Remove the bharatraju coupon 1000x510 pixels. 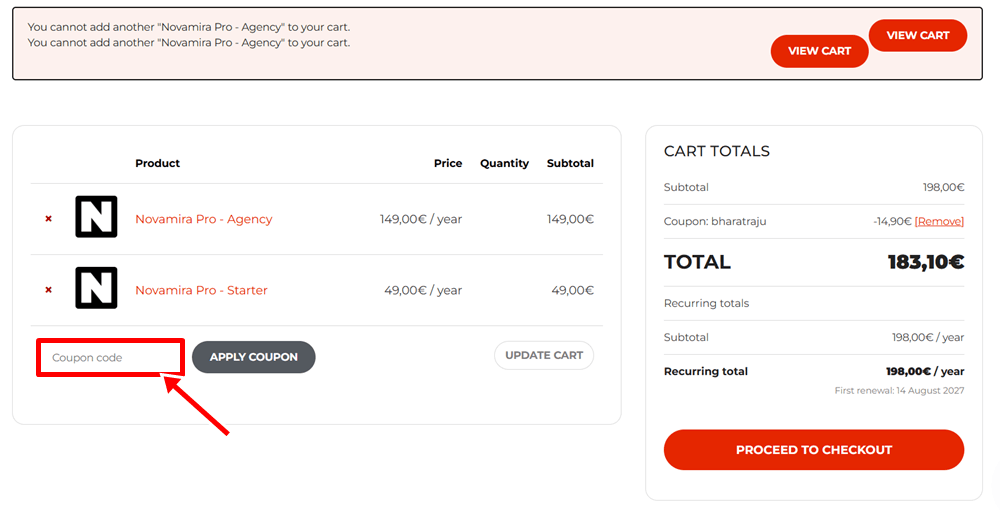939,221
